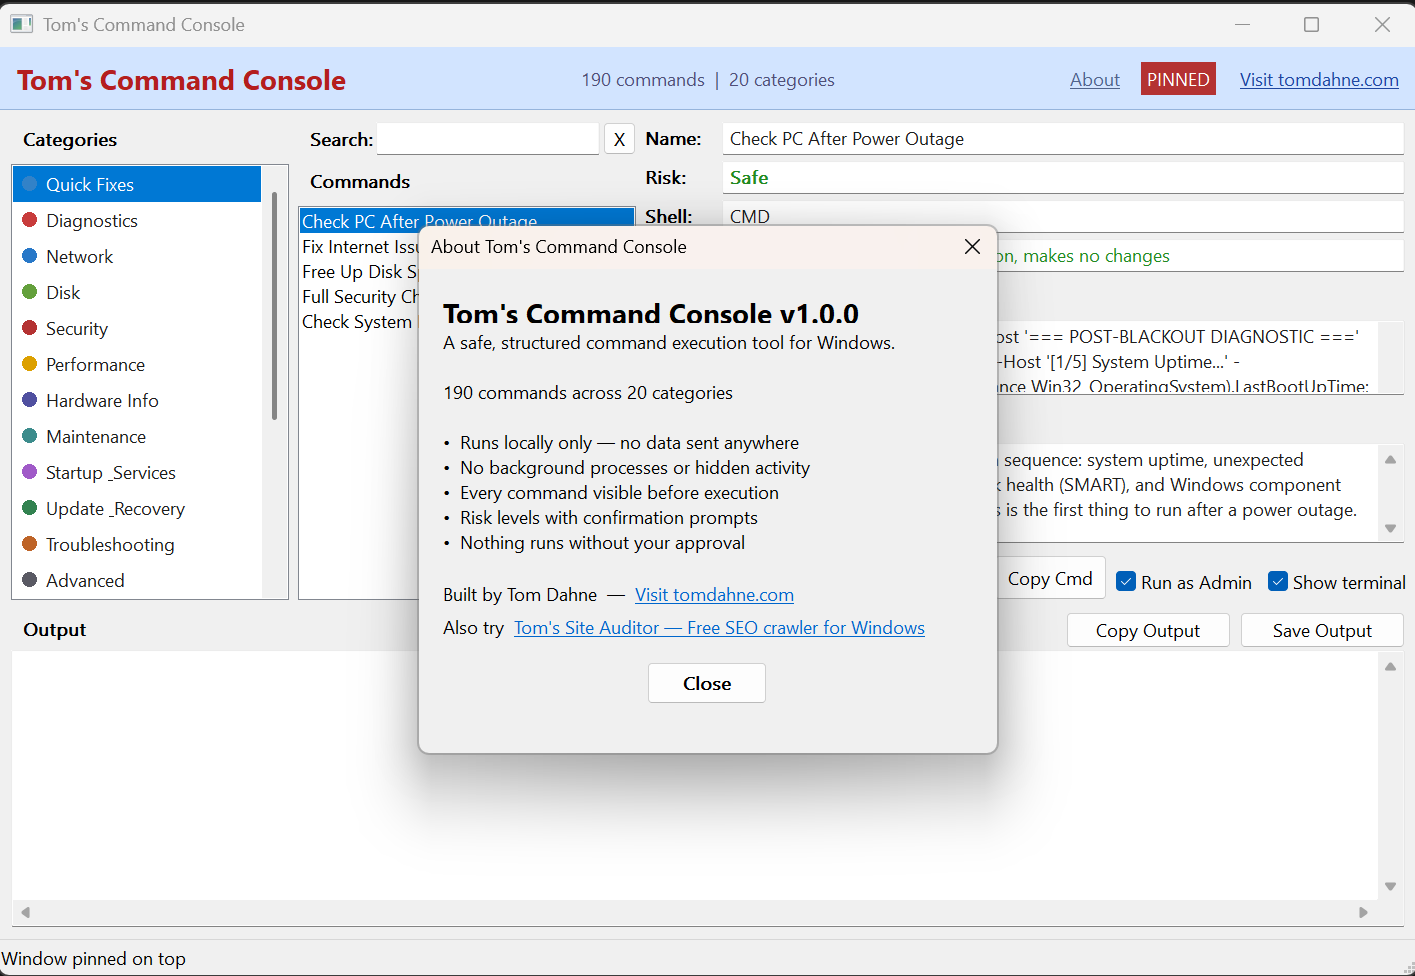Click the purple Hardware Info dot icon
Viewport: 1415px width, 976px height.
click(x=31, y=400)
